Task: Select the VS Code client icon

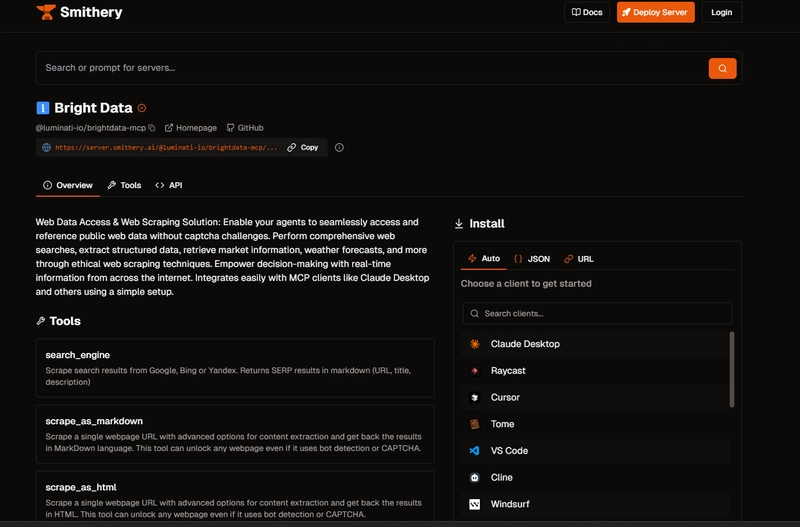Action: pos(474,450)
